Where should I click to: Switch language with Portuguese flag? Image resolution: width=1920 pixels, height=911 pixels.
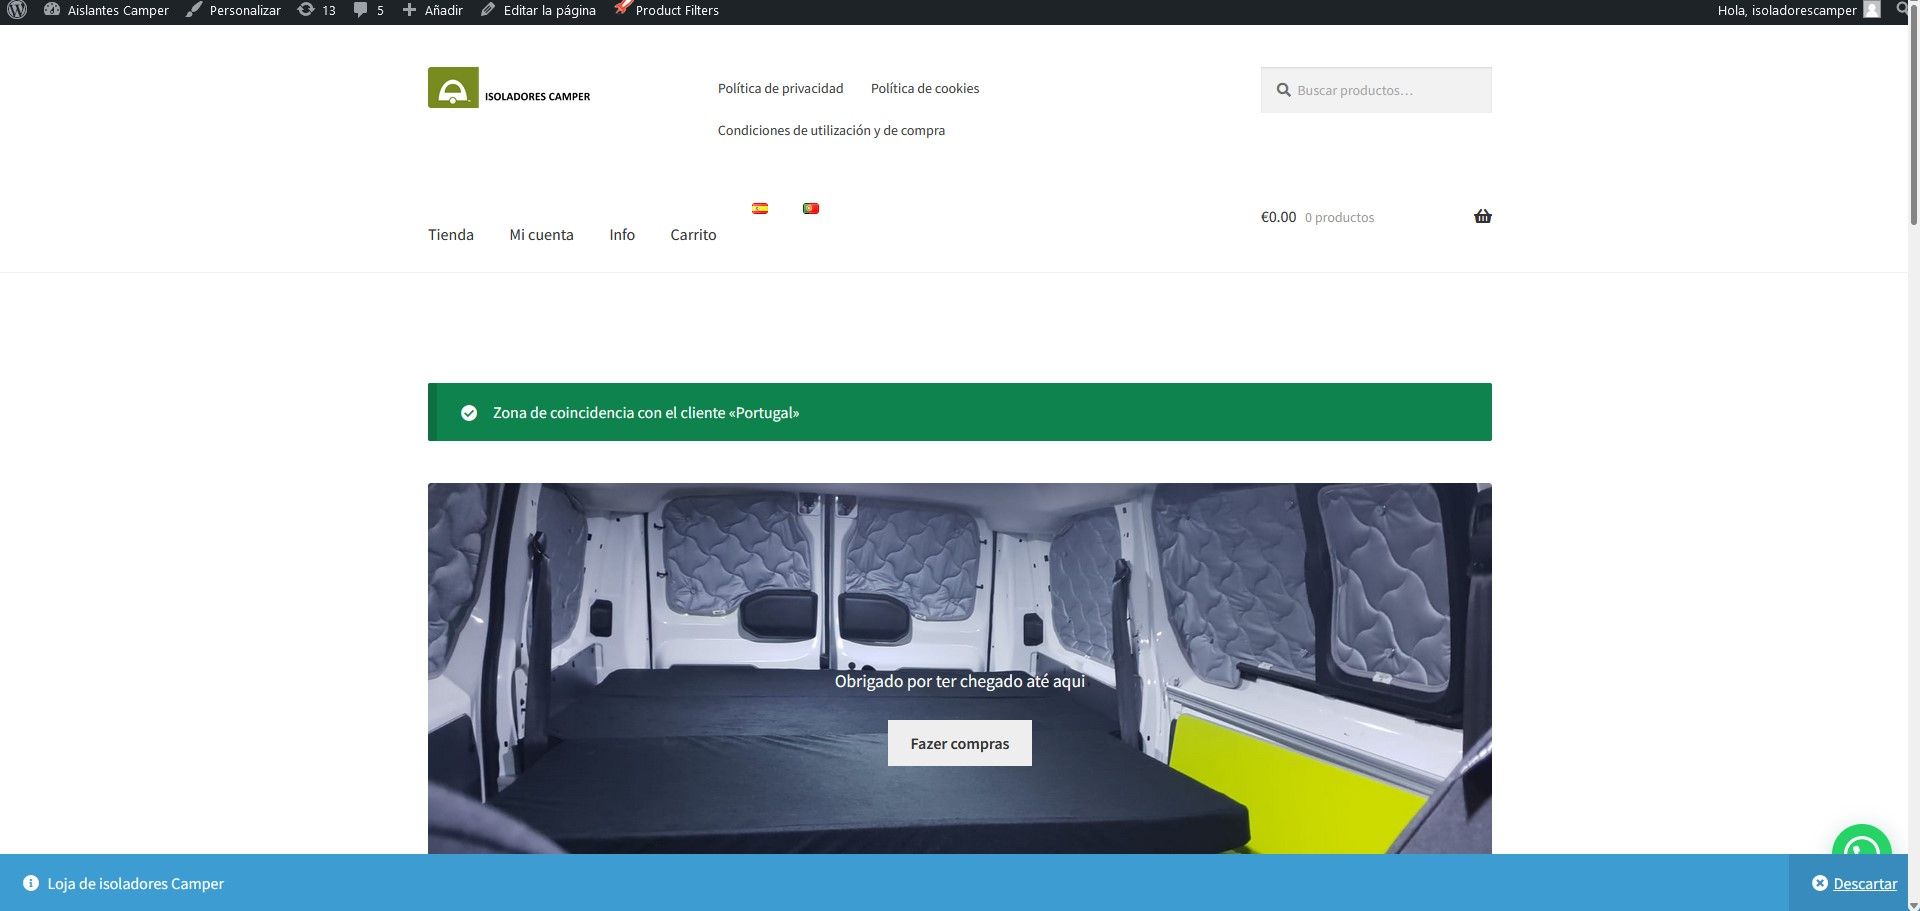811,208
